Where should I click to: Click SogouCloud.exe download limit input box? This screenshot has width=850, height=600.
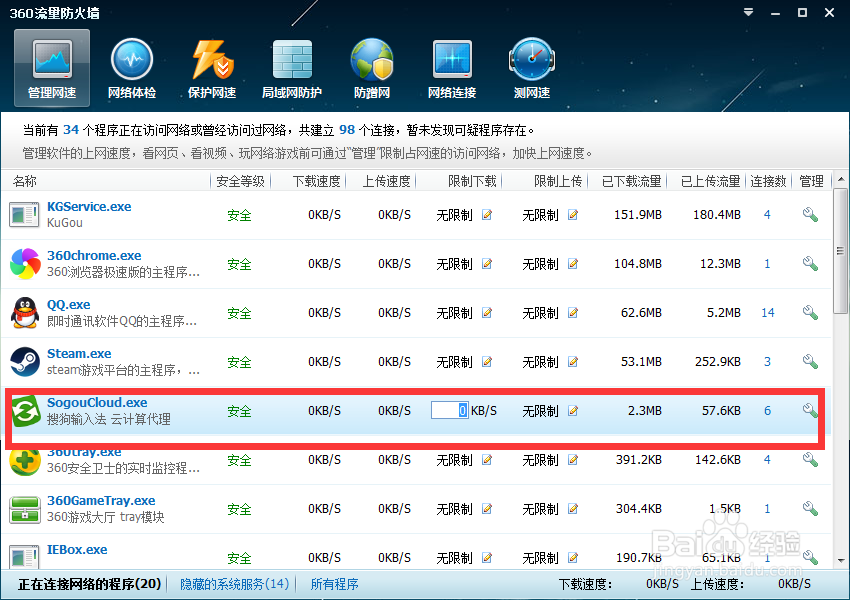click(x=449, y=410)
